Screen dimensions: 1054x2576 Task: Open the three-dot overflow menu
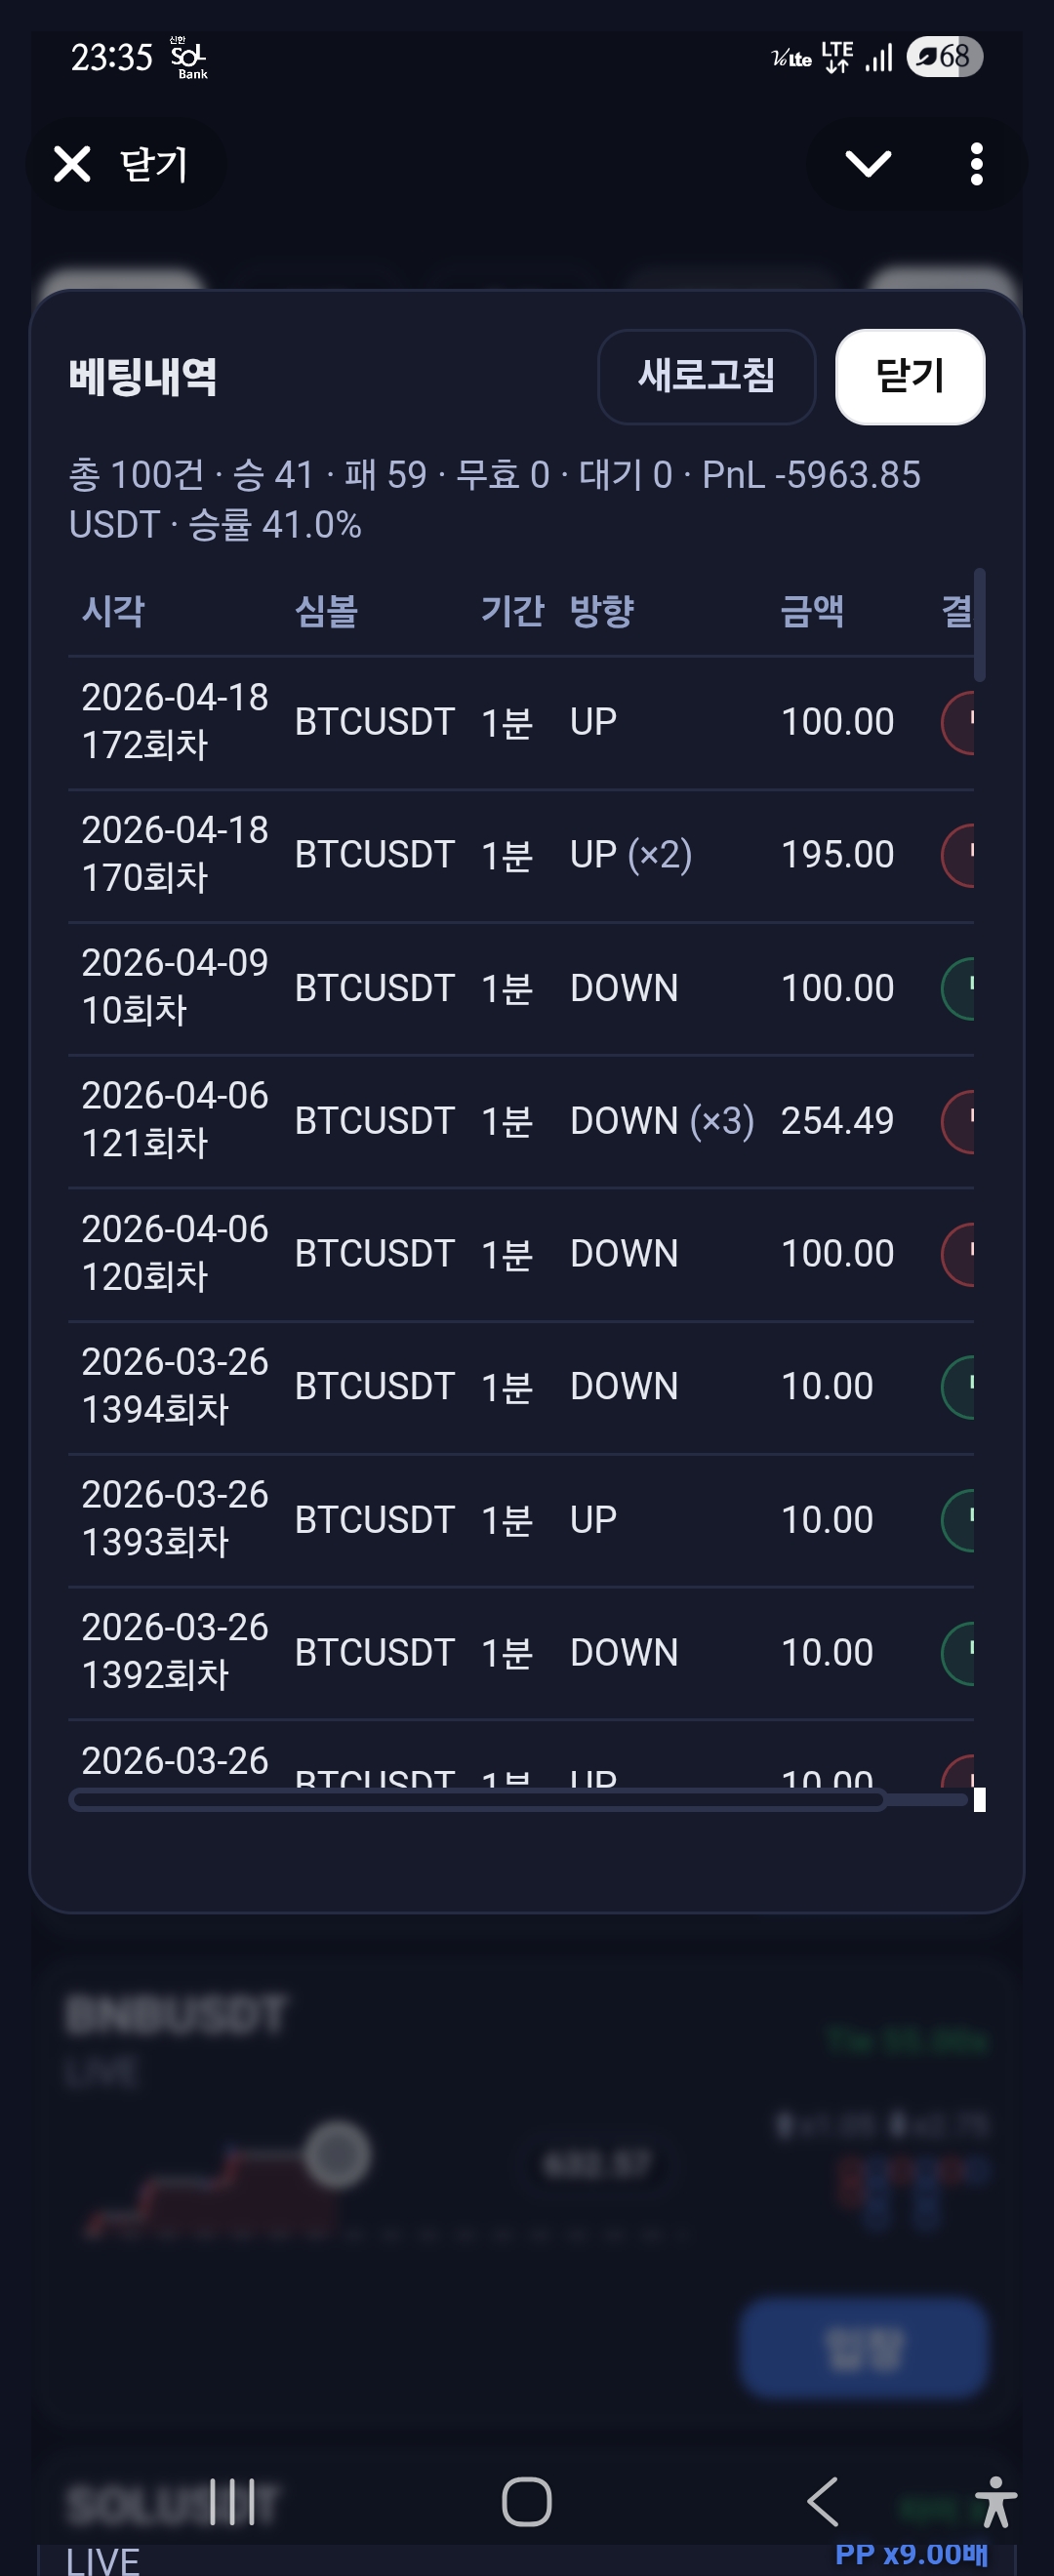(976, 164)
